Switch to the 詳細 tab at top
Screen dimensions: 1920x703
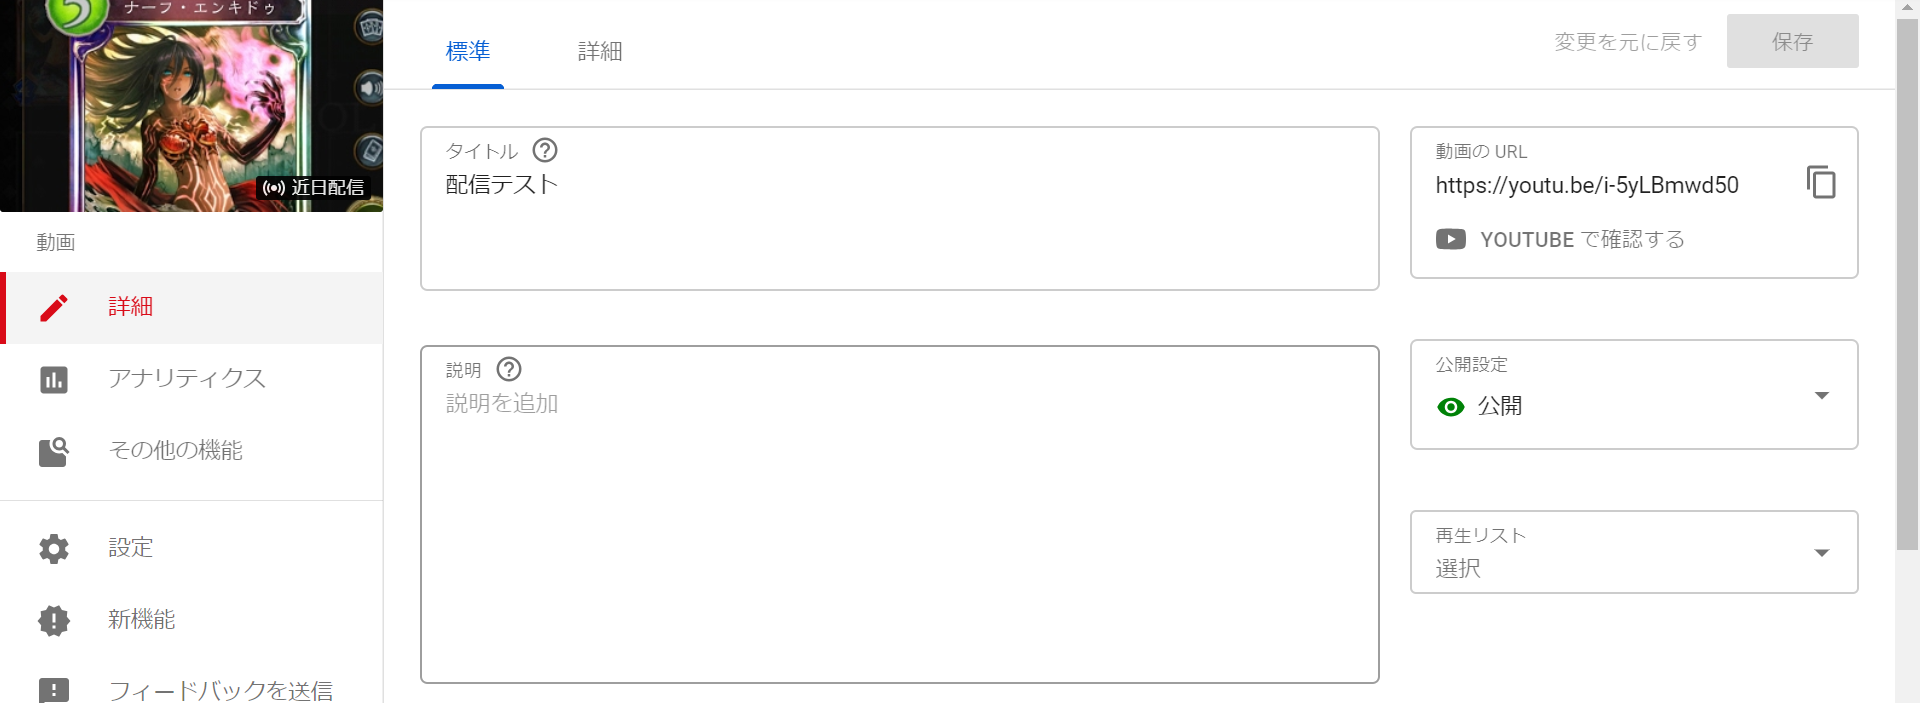coord(600,51)
